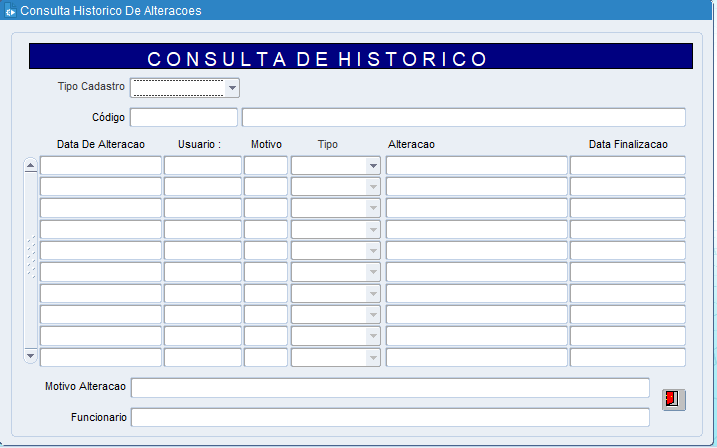Click the grid scrollbar down arrow

[31, 356]
